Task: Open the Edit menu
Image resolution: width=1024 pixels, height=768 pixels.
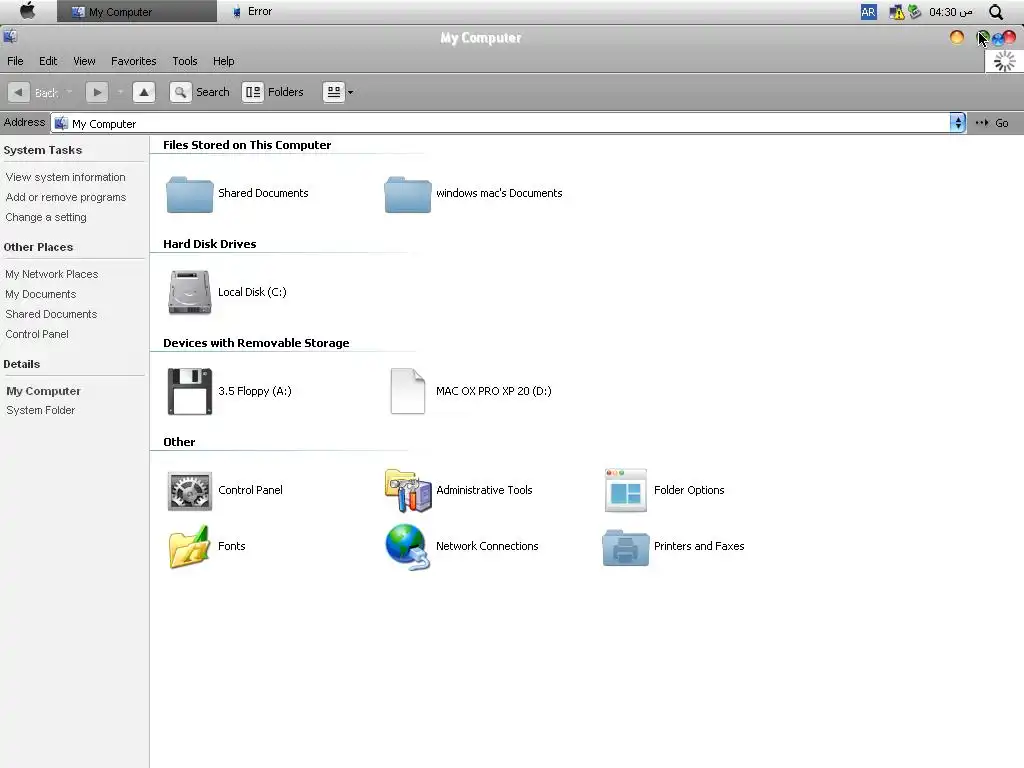Action: coord(48,61)
